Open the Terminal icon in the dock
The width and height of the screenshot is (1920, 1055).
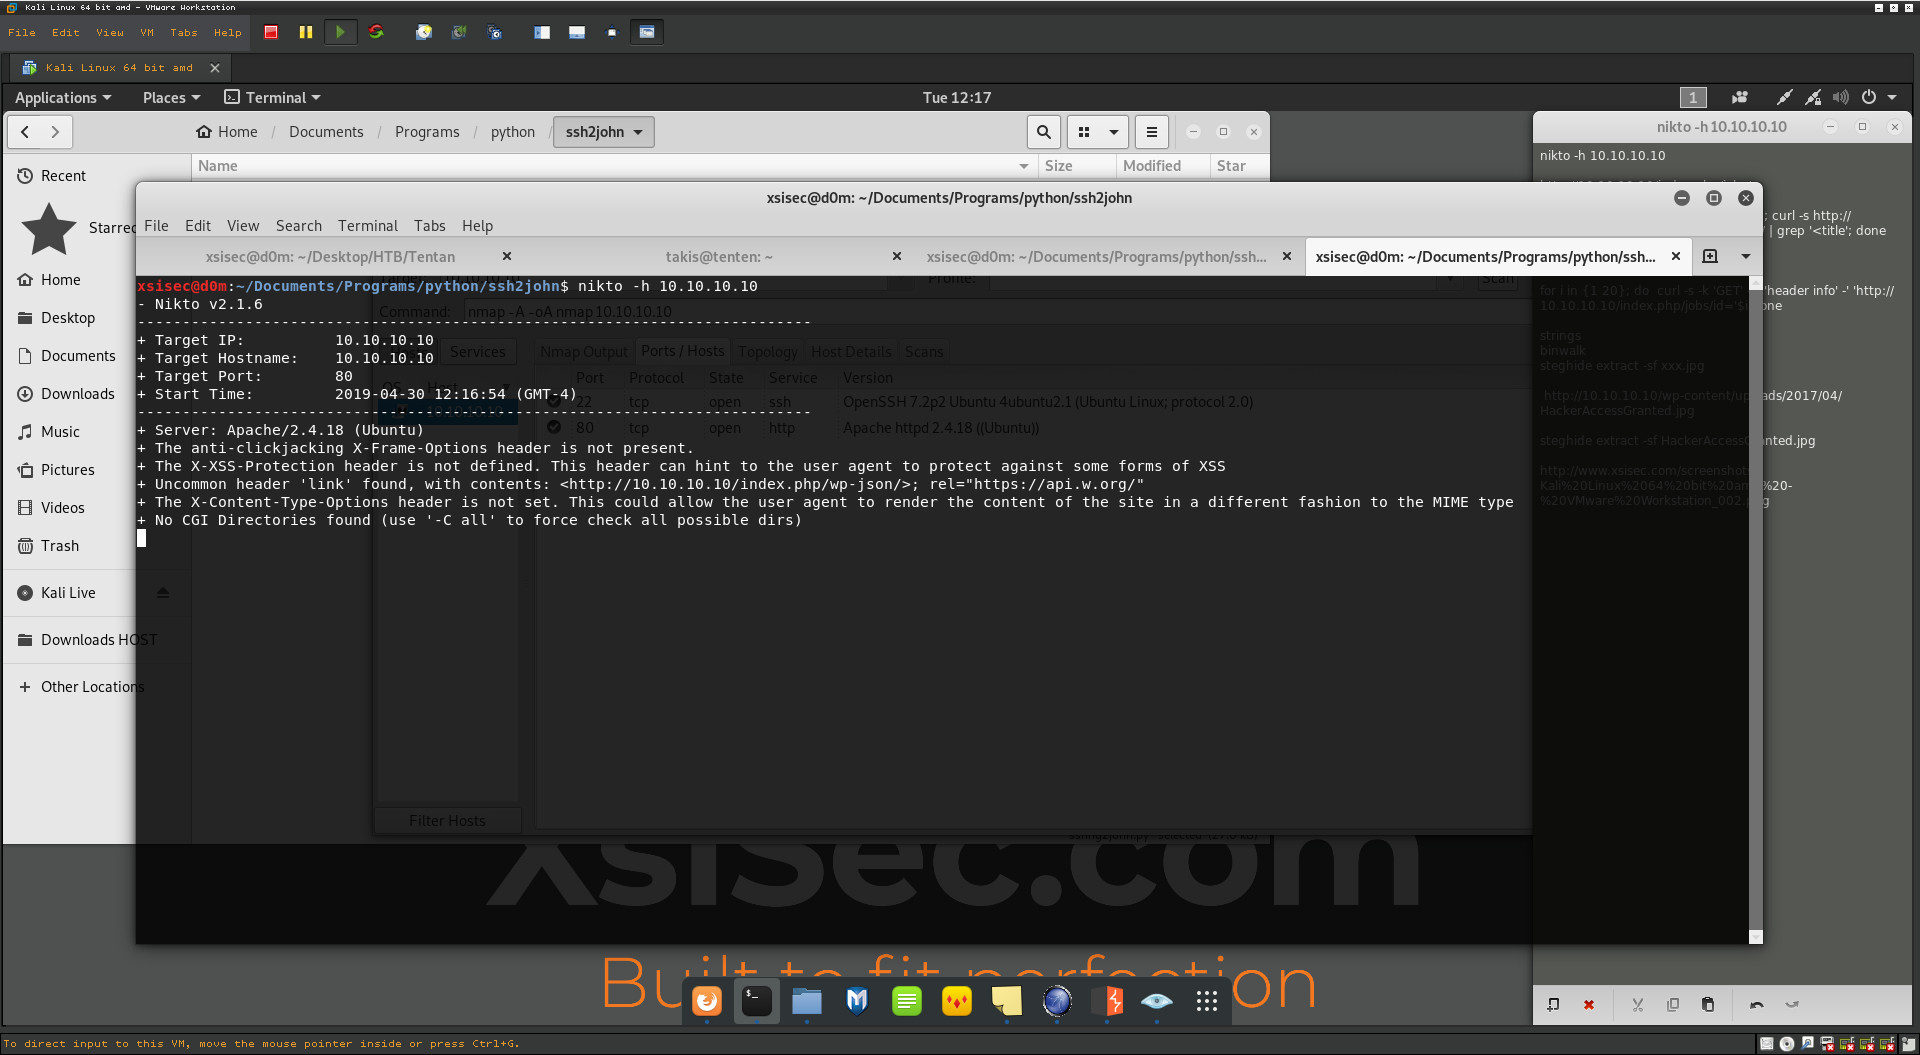(757, 1001)
